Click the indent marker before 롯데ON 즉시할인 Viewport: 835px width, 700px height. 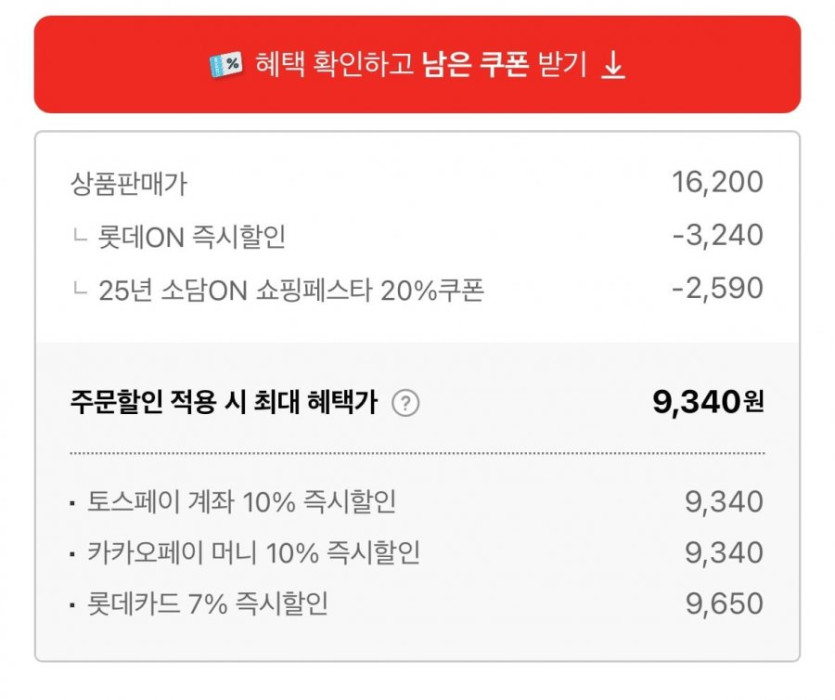click(80, 237)
